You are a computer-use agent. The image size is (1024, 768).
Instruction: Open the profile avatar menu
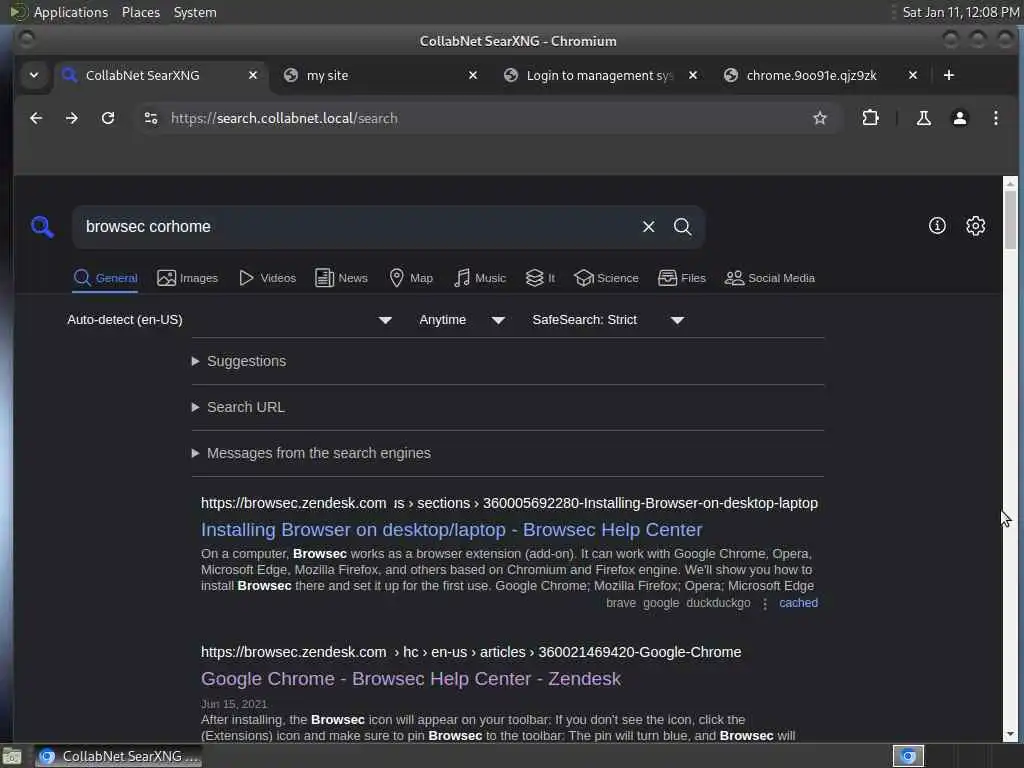(x=959, y=118)
